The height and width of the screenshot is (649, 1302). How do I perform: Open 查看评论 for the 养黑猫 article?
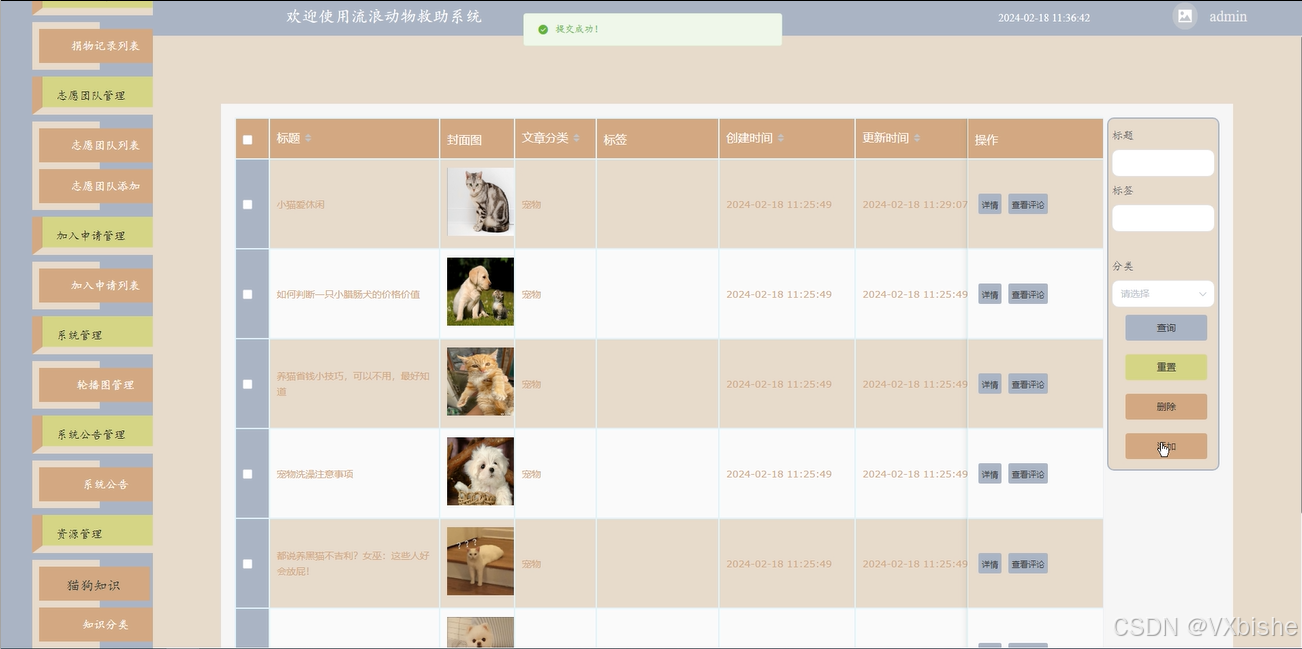click(1028, 564)
